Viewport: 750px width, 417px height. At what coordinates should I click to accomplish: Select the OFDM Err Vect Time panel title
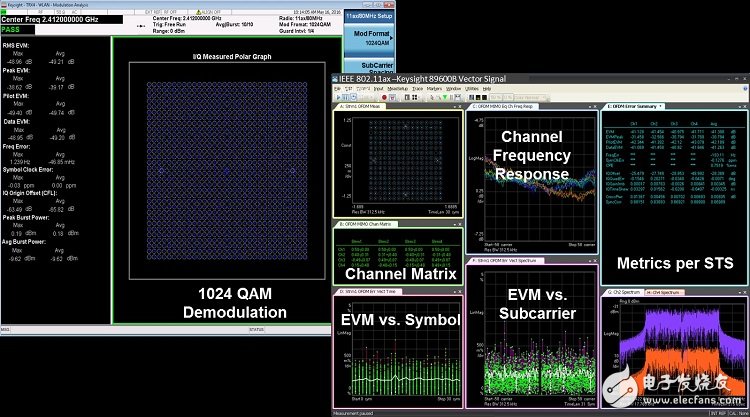click(365, 291)
